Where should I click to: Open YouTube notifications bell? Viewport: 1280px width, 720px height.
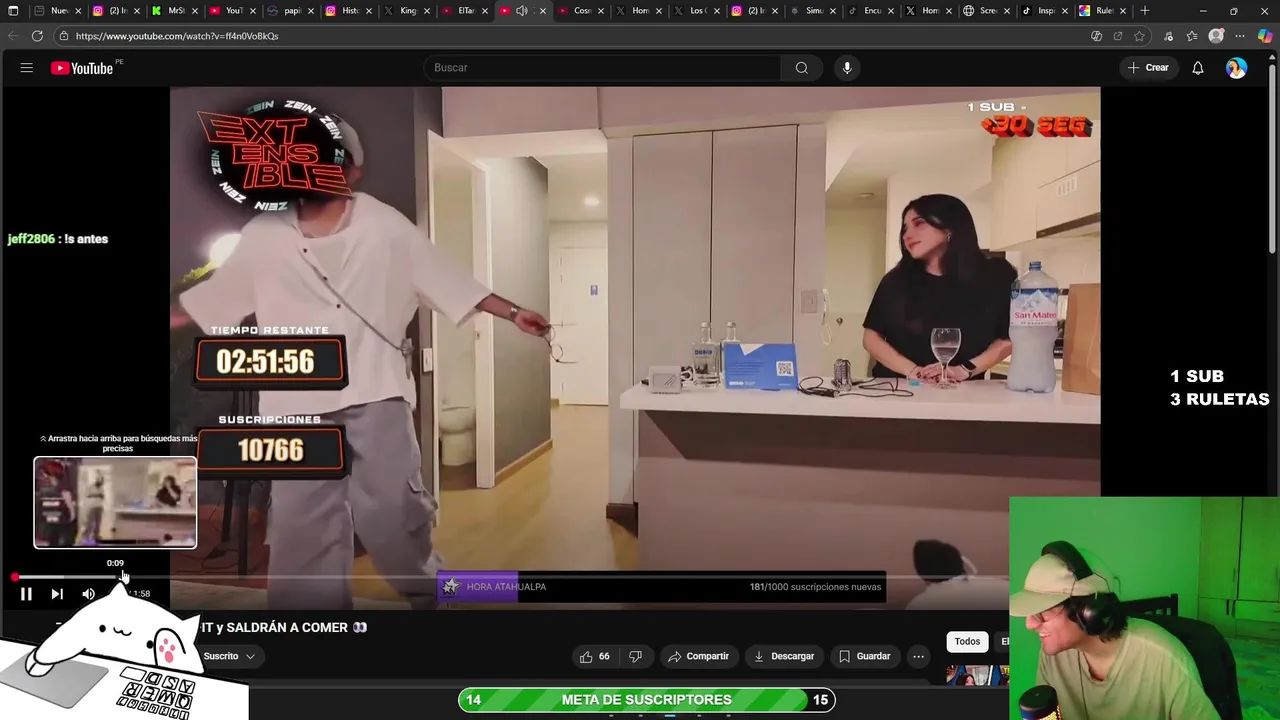pos(1197,68)
